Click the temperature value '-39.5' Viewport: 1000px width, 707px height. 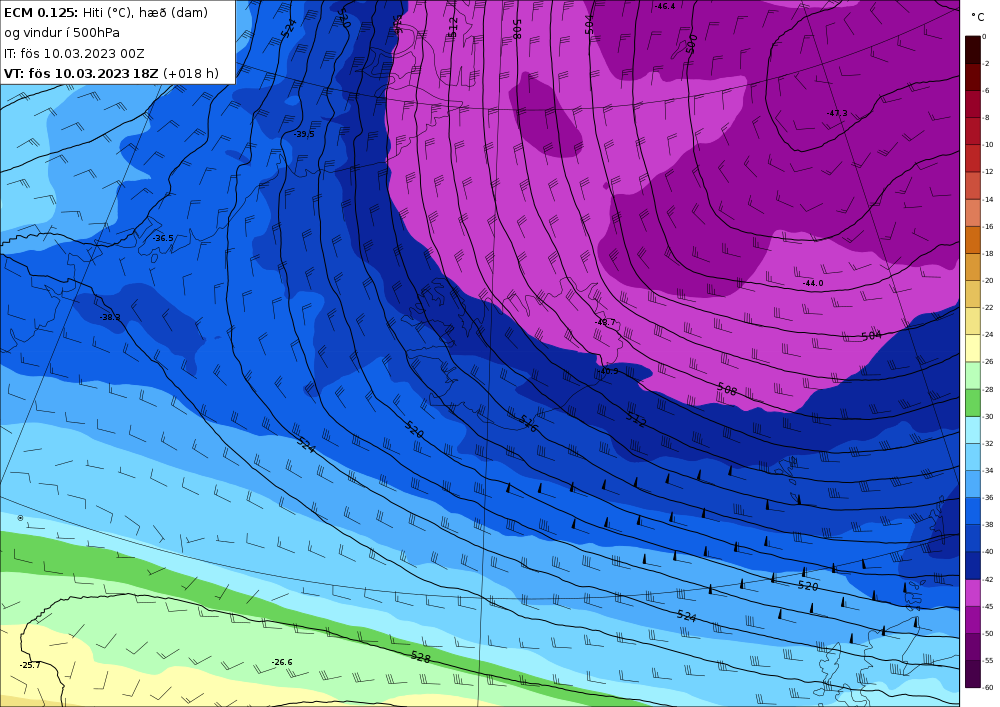click(304, 135)
